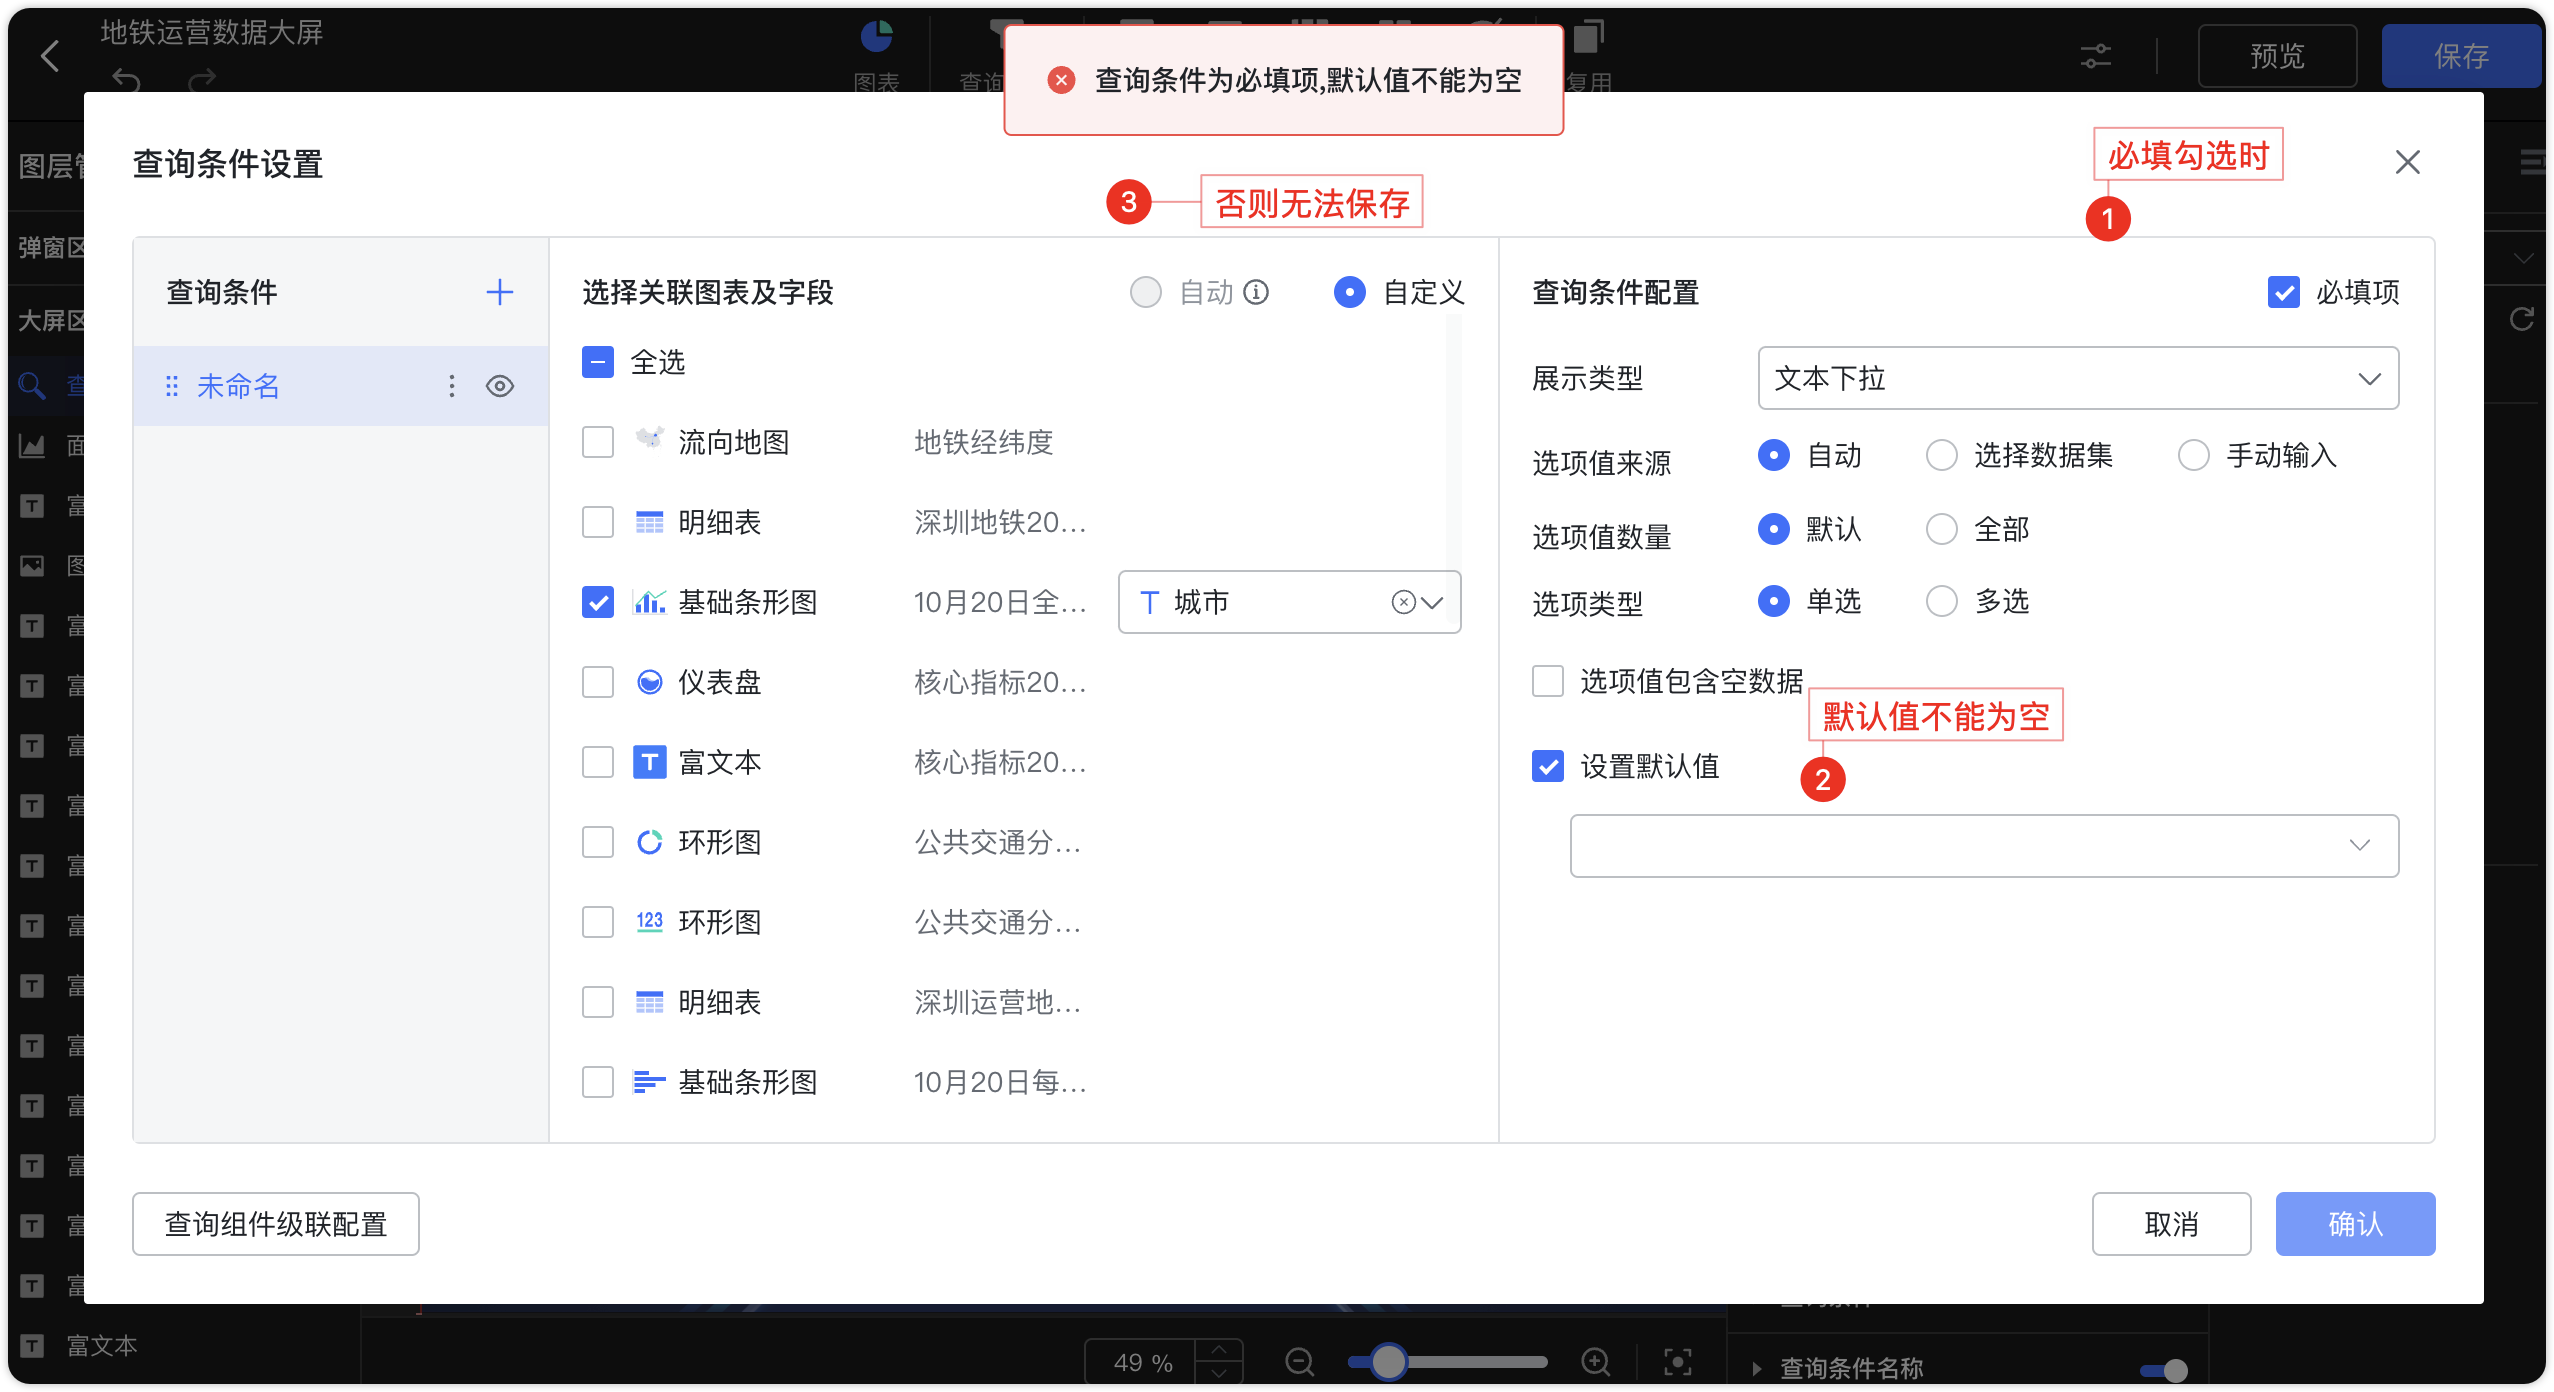Add a new query condition with plus icon
This screenshot has width=2554, height=1392.
tap(499, 292)
